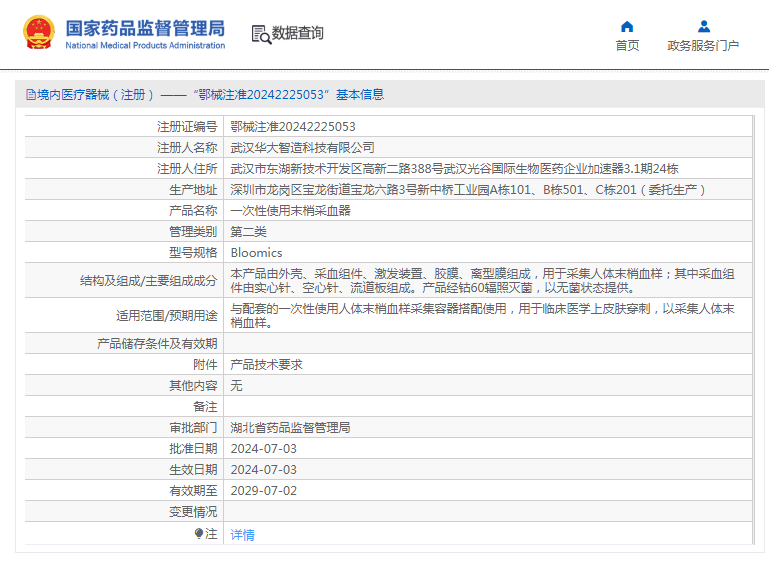
Task: Click the 产品储存条件及有效期 label
Action: (157, 344)
